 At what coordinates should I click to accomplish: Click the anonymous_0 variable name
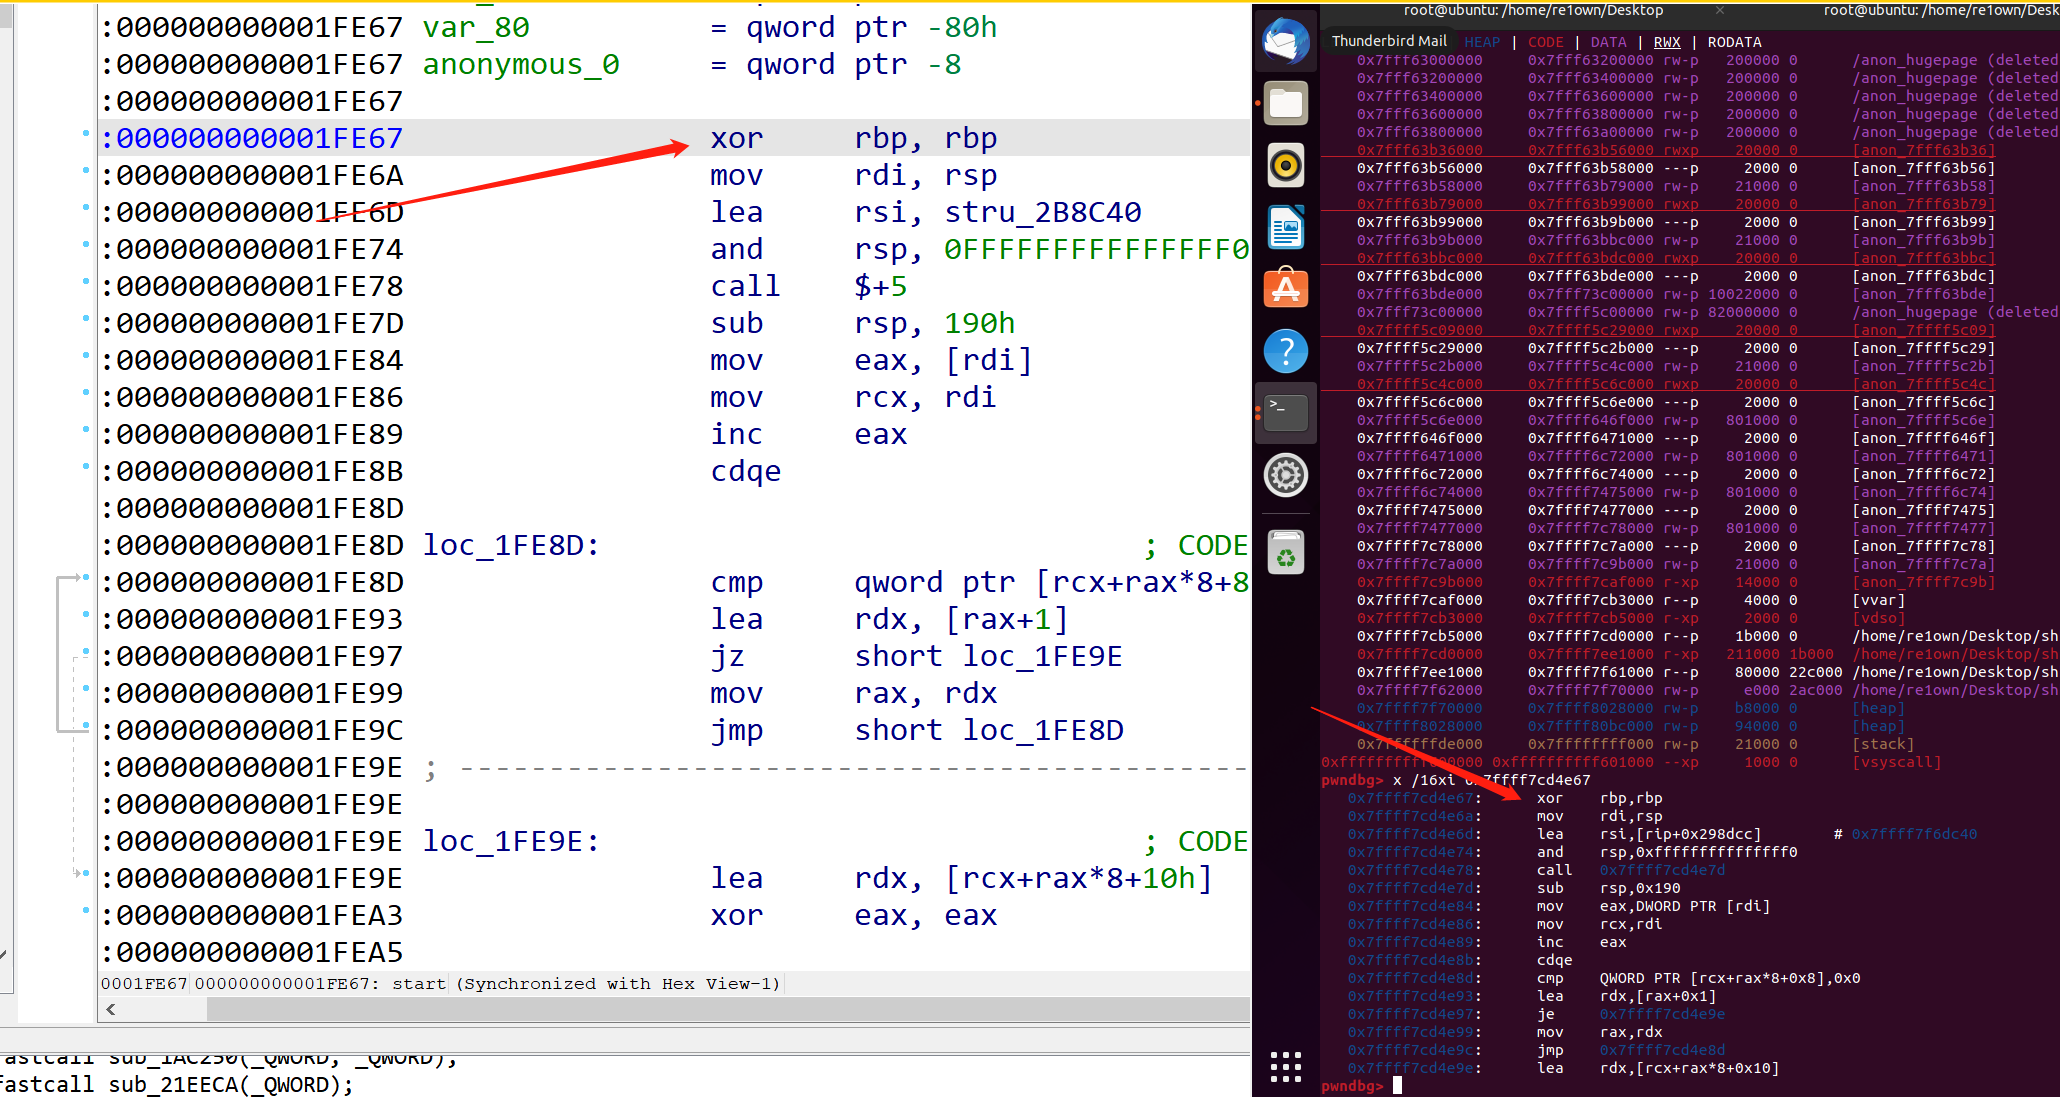[x=521, y=64]
